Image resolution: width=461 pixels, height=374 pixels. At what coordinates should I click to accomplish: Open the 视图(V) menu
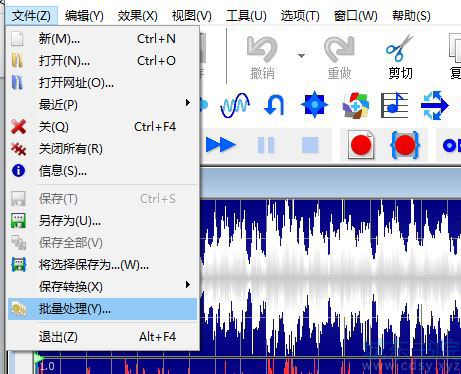click(x=192, y=16)
